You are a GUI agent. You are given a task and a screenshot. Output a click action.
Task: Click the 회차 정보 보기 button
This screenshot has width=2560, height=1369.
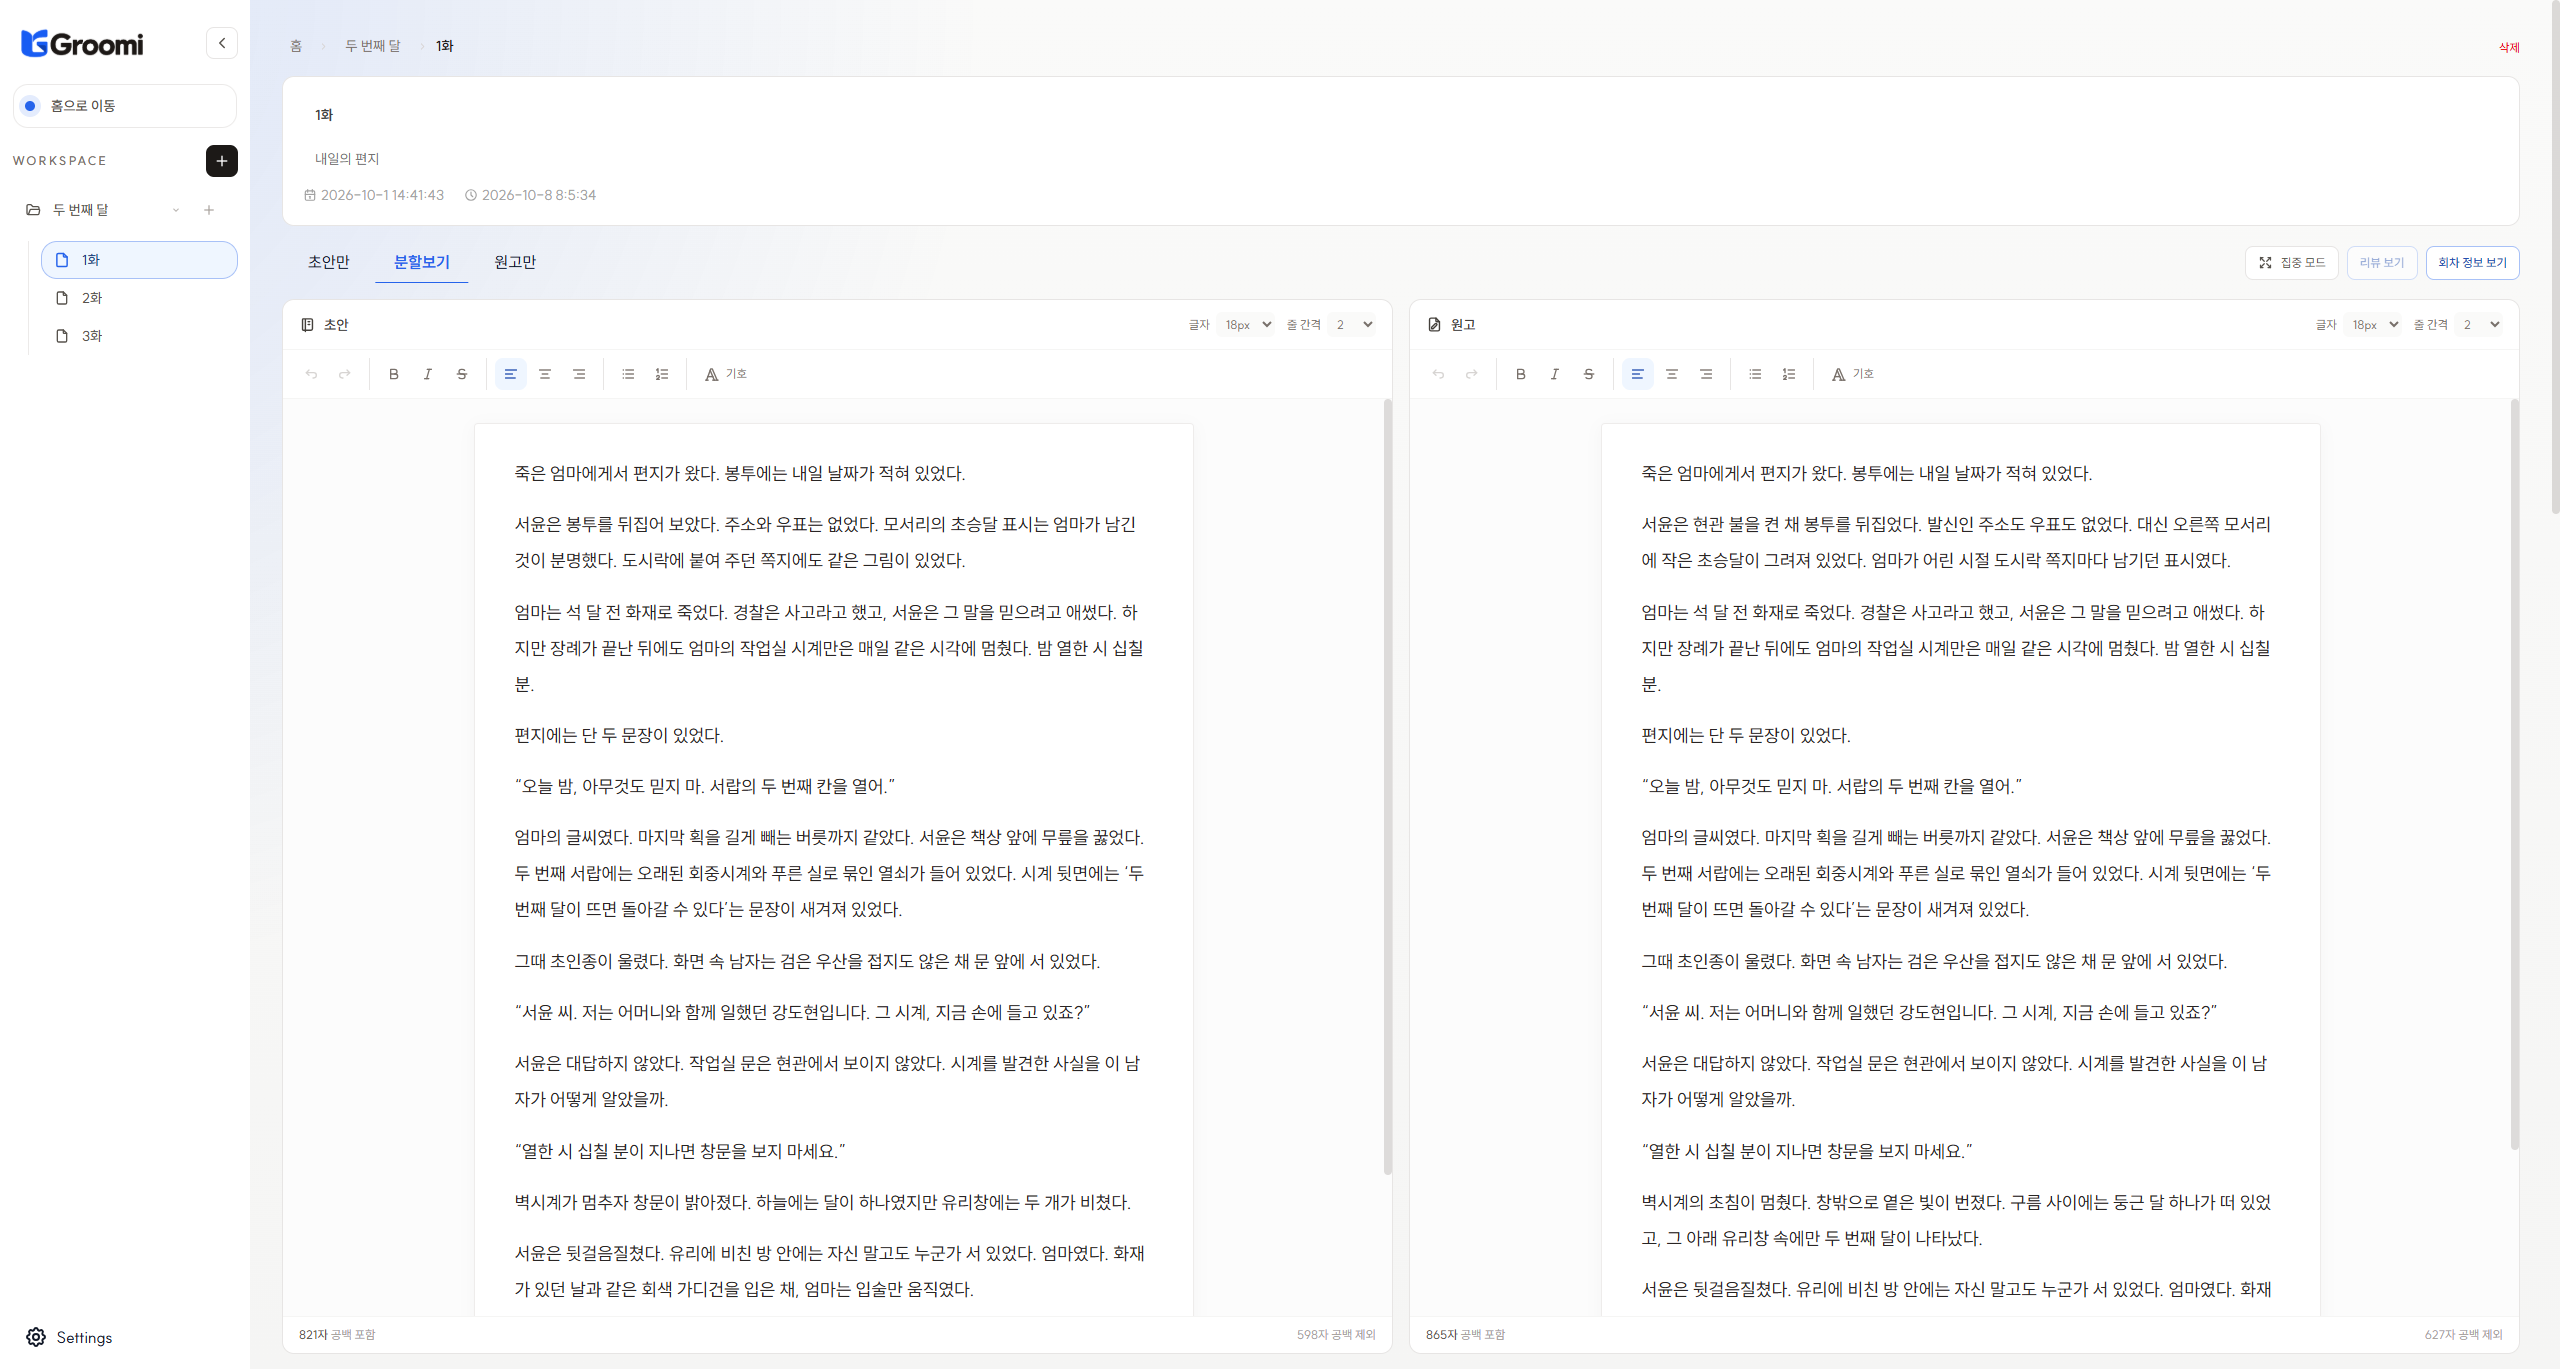point(2473,263)
